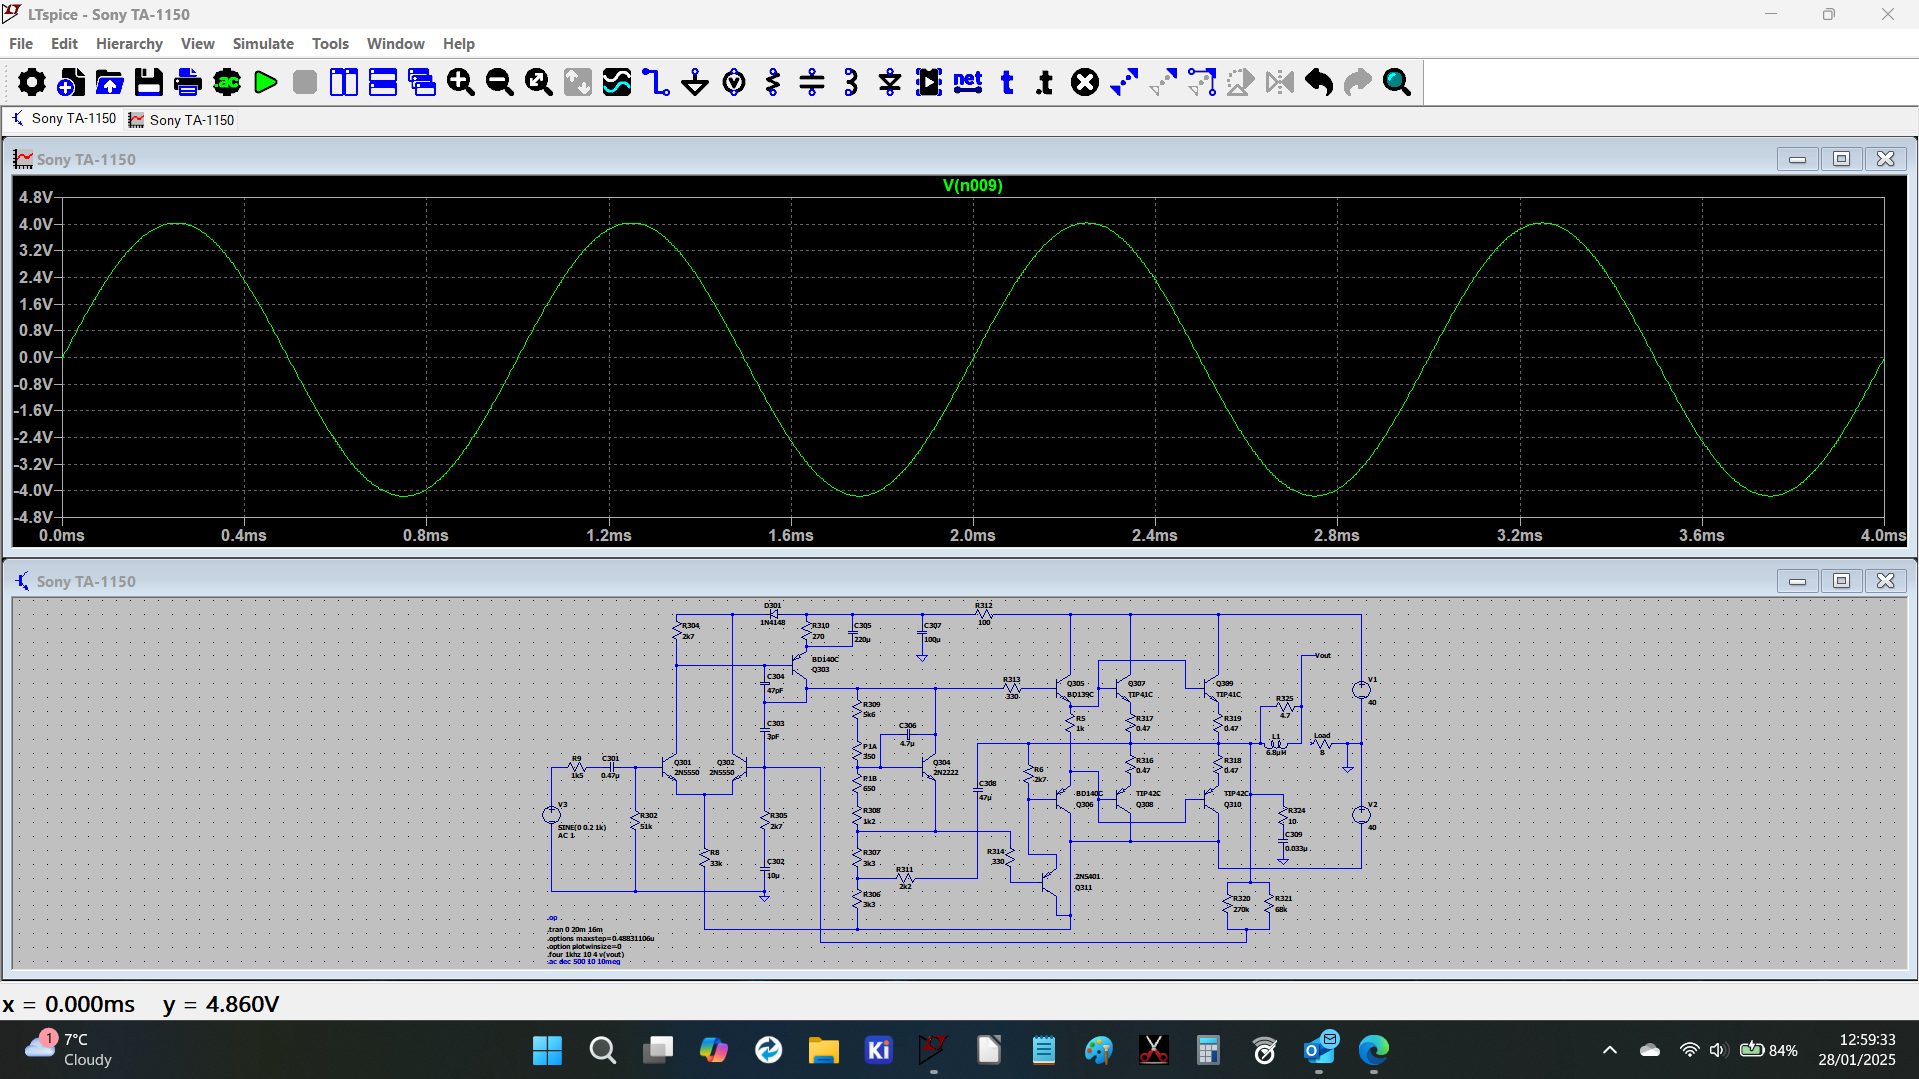The width and height of the screenshot is (1919, 1079).
Task: Click the Vout net label in the schematic
Action: point(1323,656)
